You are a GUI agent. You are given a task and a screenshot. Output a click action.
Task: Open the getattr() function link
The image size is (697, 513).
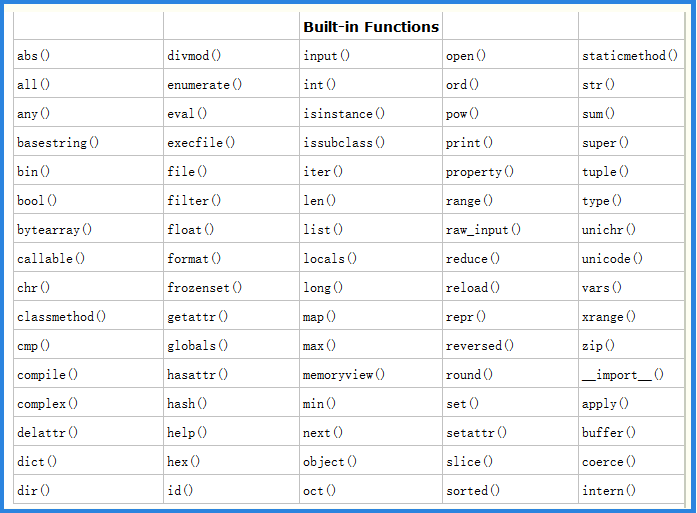coord(198,317)
